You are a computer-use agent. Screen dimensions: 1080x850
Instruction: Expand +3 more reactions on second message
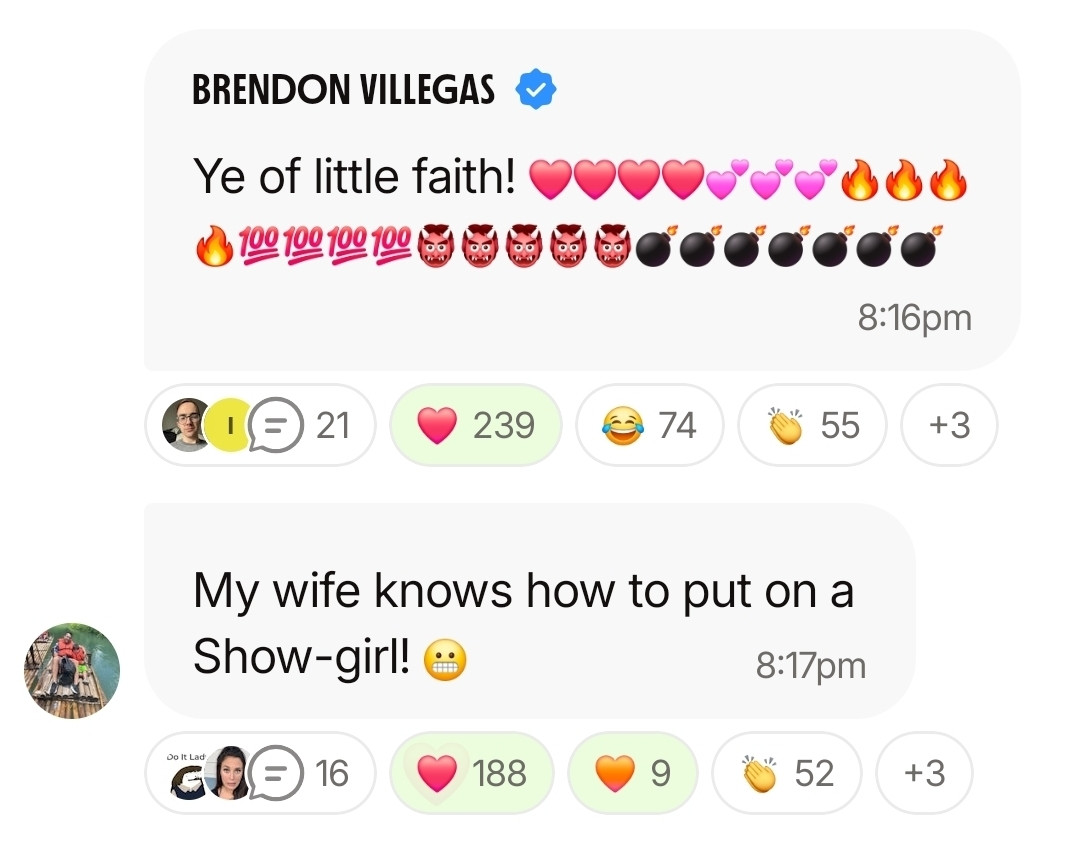(924, 773)
